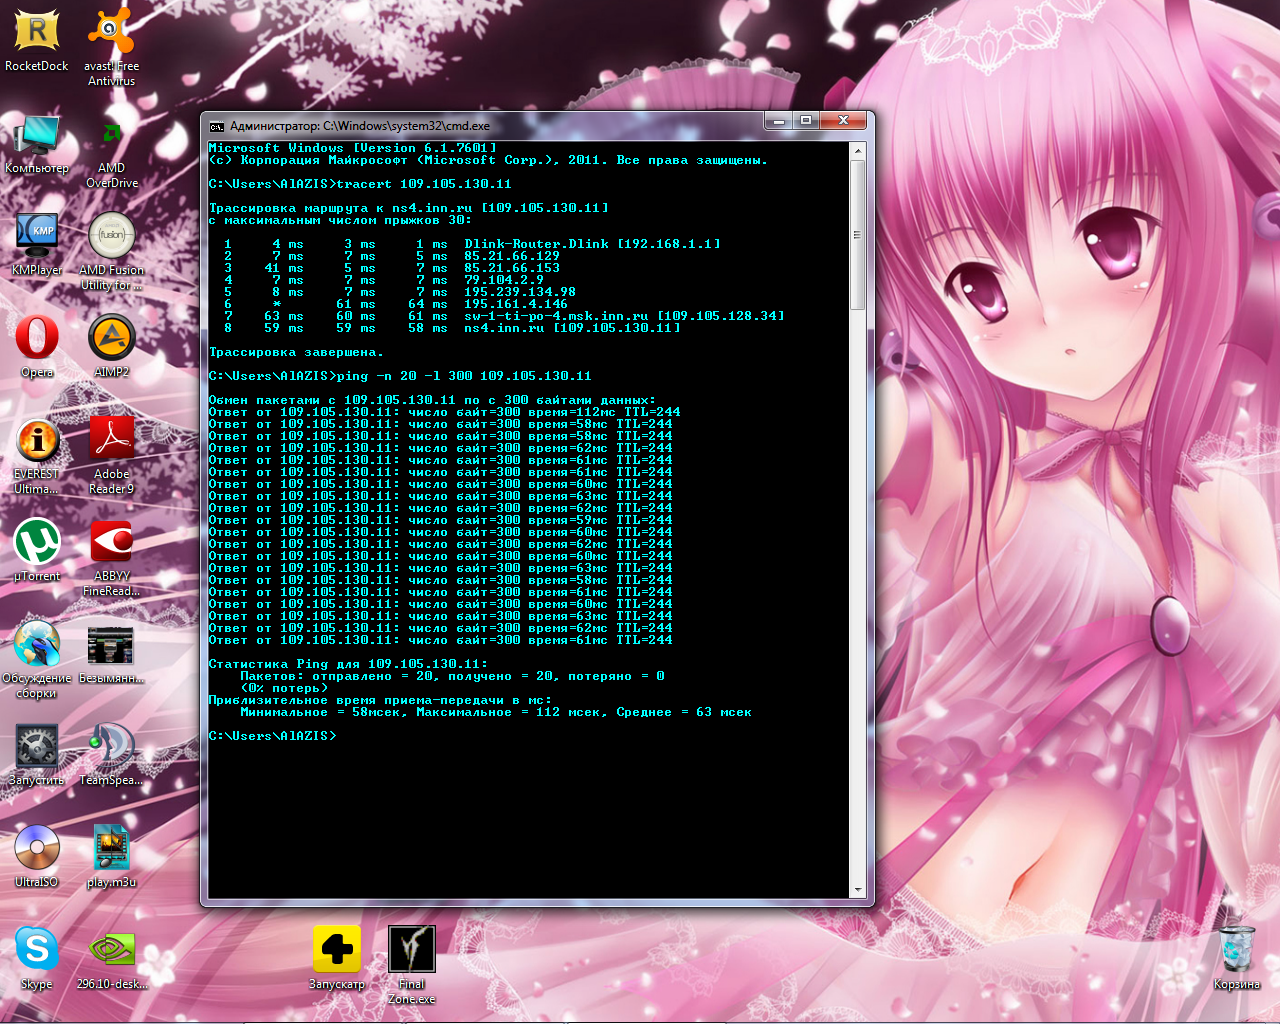The width and height of the screenshot is (1280, 1024).
Task: Click the cmd vertical scrollbar thumb
Action: coord(857,235)
